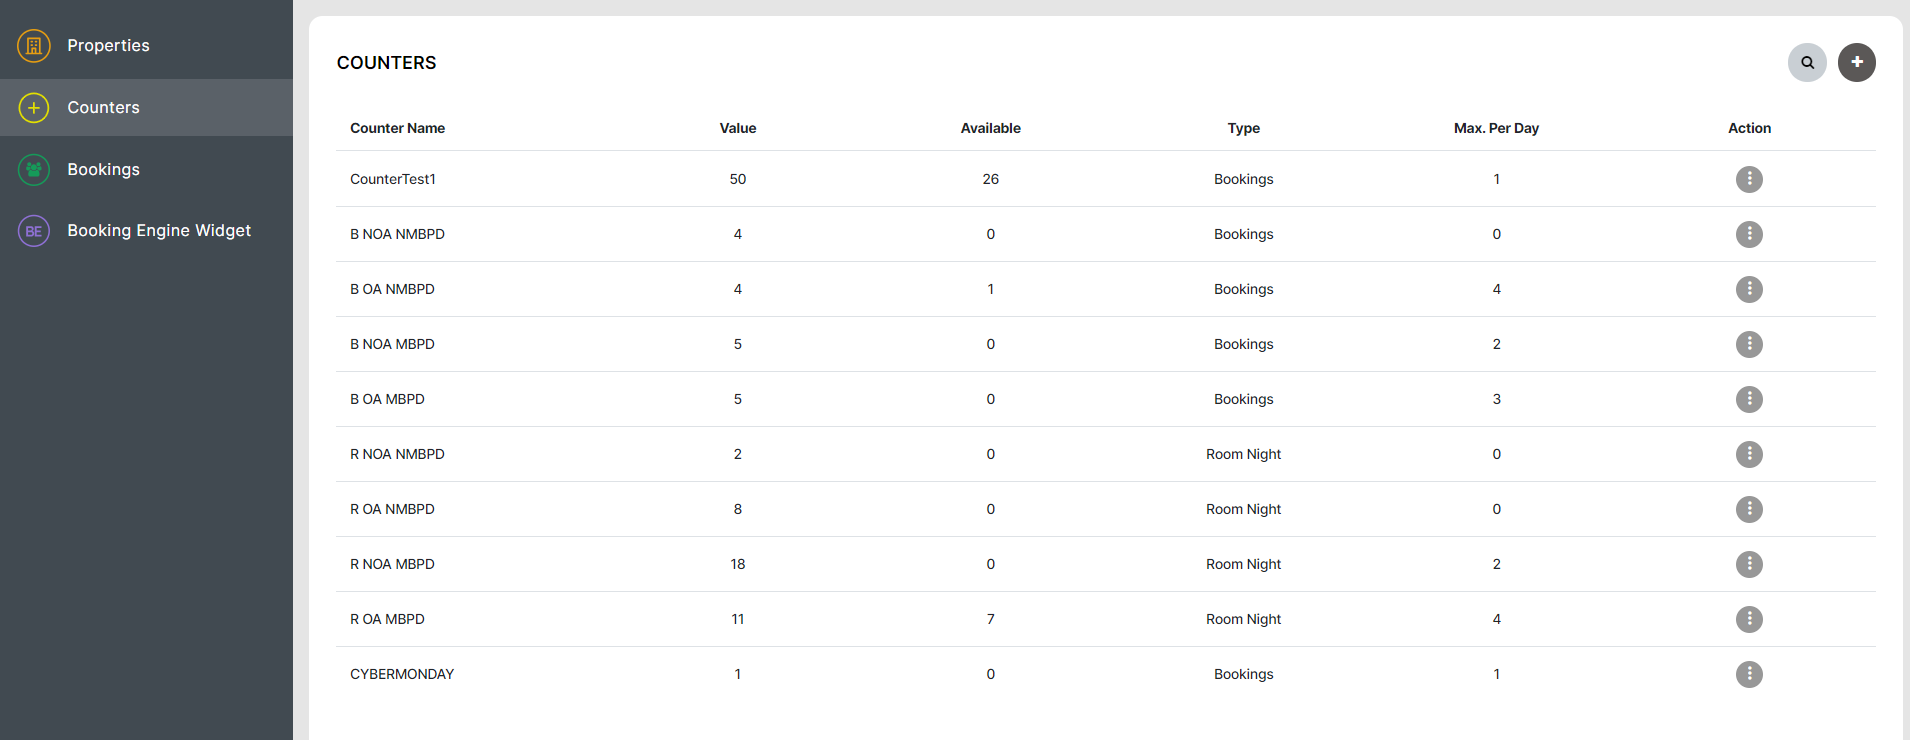Open action menu for B NOA MBPD
Screen dimensions: 1910x740
1749,344
